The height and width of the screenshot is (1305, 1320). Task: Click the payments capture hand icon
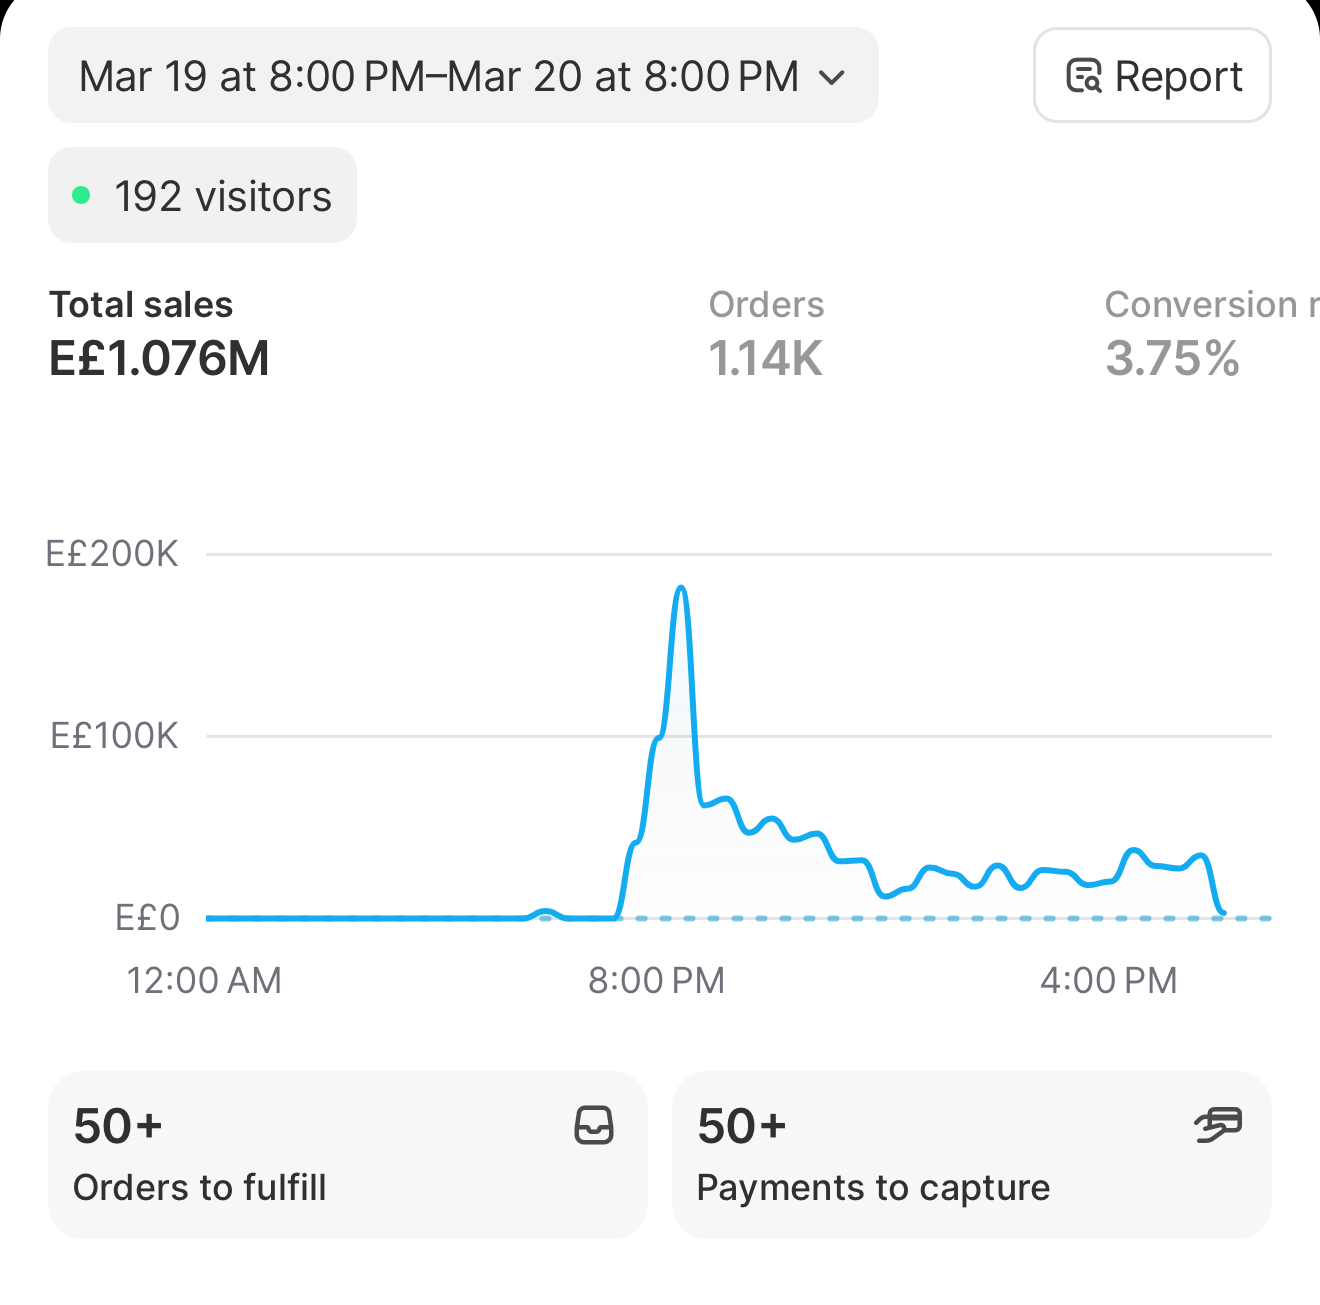click(1218, 1125)
